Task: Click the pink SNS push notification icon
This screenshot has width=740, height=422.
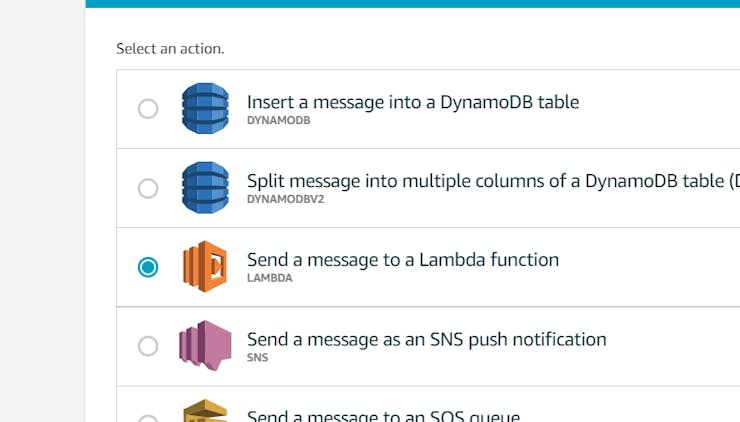Action: tap(205, 346)
